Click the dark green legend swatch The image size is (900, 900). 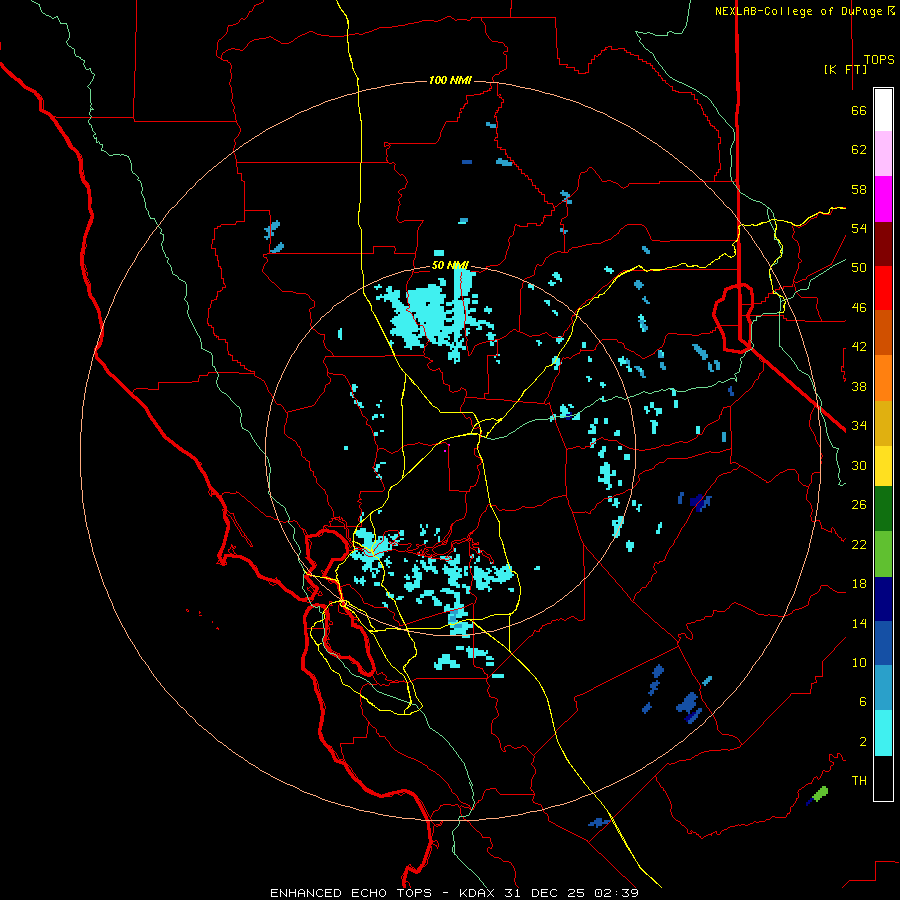[883, 509]
